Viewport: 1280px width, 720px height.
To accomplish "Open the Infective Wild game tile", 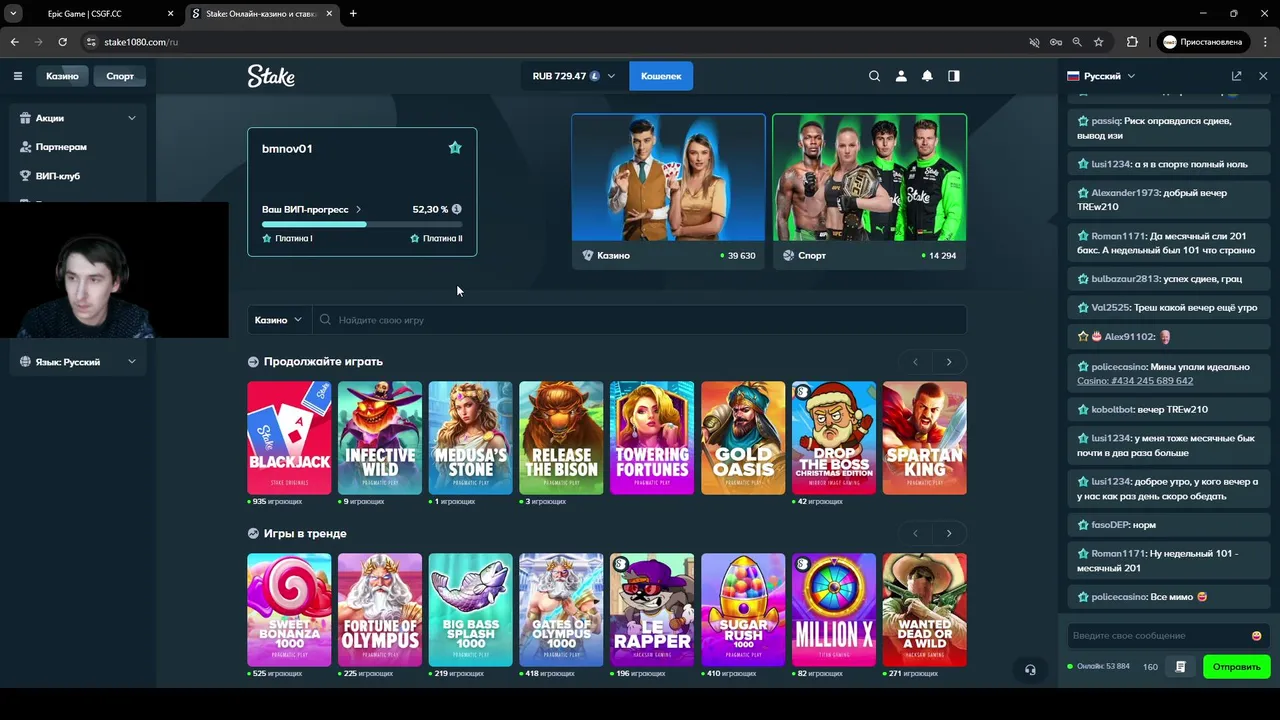I will [x=380, y=438].
